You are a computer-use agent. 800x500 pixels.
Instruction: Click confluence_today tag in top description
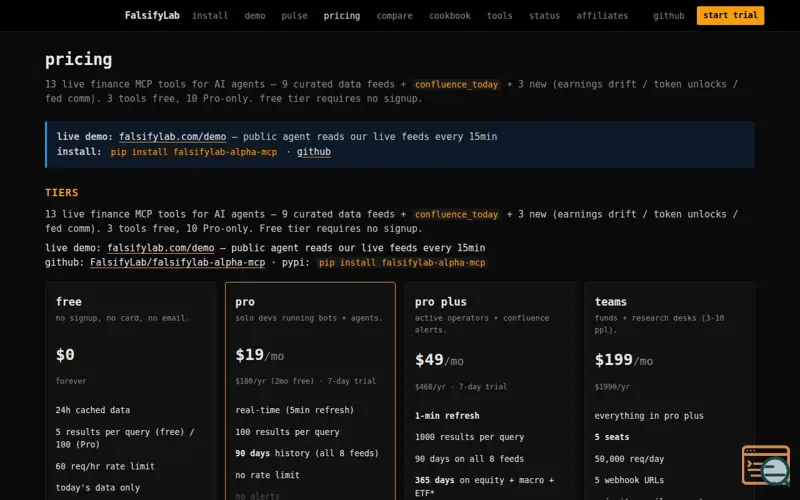(x=456, y=85)
